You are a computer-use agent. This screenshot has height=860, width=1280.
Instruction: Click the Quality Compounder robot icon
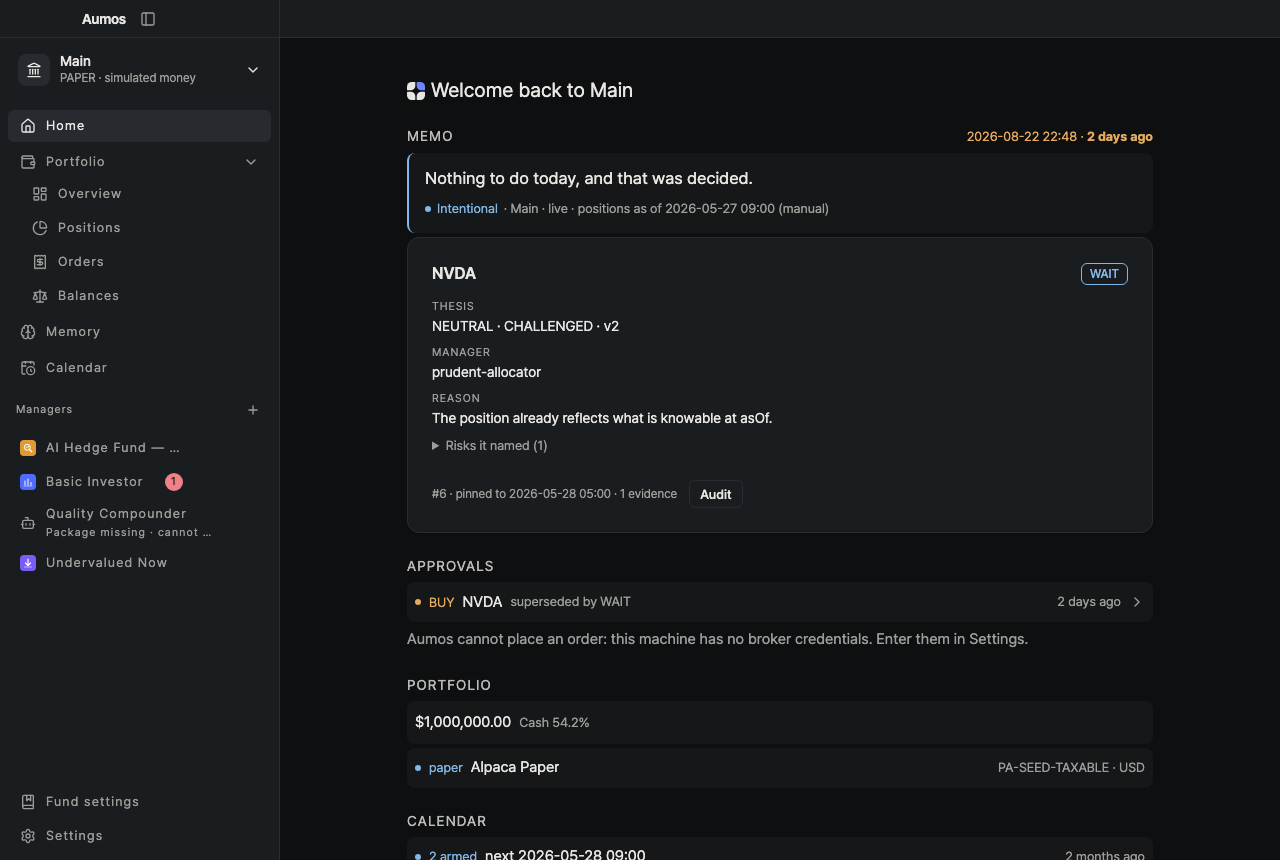click(28, 522)
